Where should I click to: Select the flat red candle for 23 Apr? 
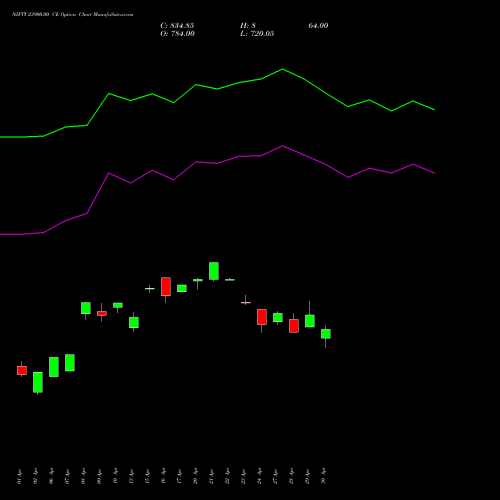pos(246,302)
